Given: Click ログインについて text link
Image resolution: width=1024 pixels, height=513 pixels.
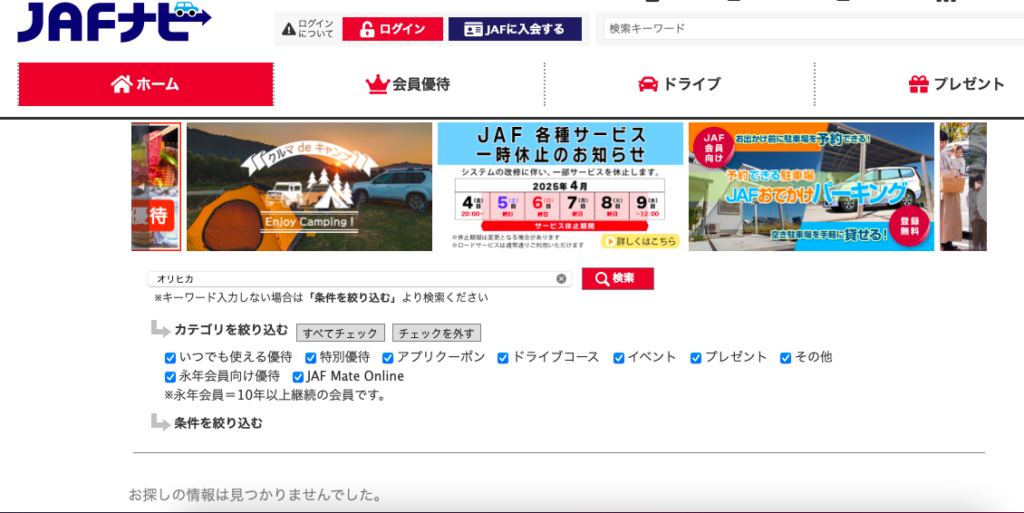Looking at the screenshot, I should (x=315, y=29).
